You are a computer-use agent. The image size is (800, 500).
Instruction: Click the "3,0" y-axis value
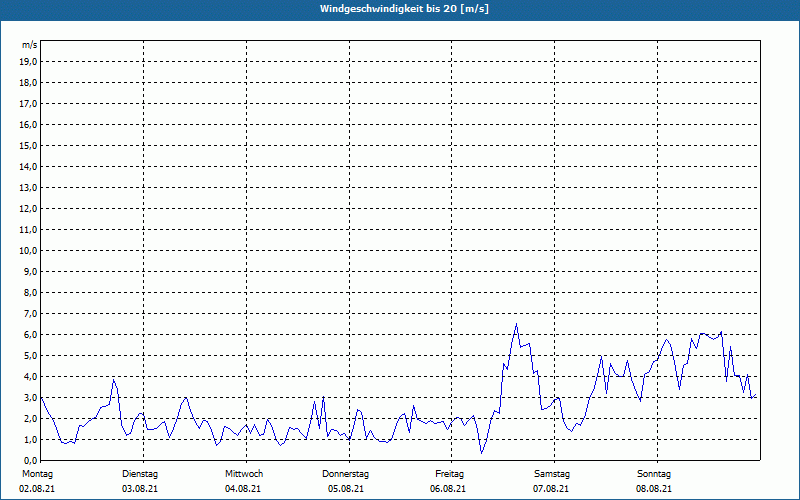pos(31,397)
